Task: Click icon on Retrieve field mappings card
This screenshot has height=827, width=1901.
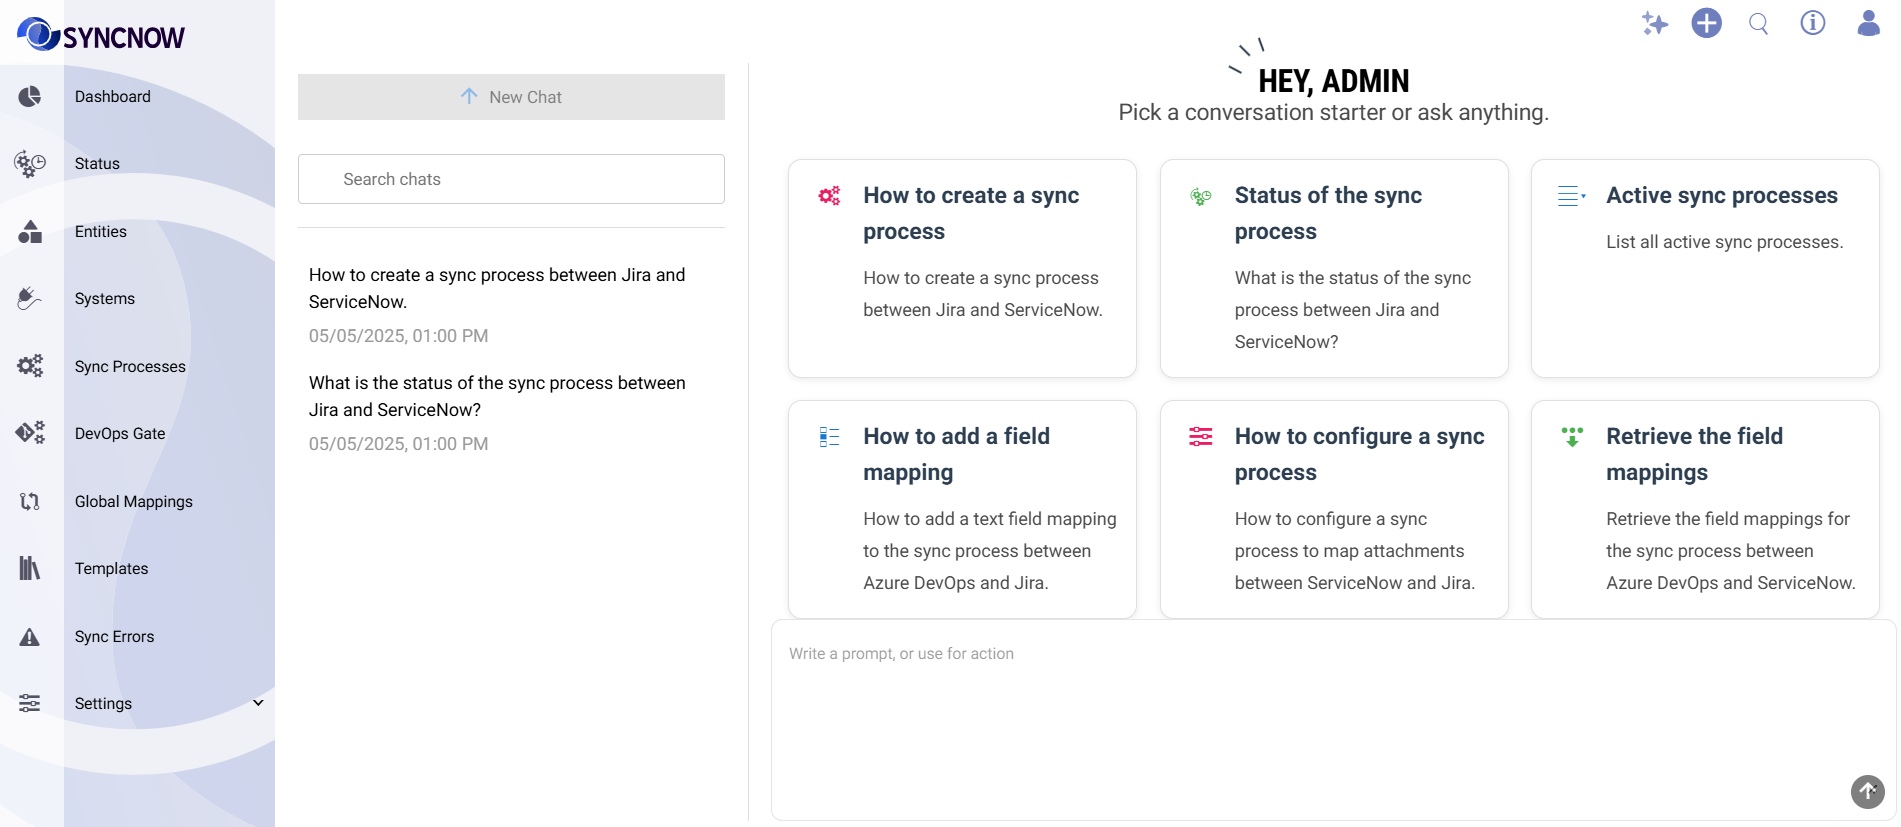Action: tap(1572, 437)
